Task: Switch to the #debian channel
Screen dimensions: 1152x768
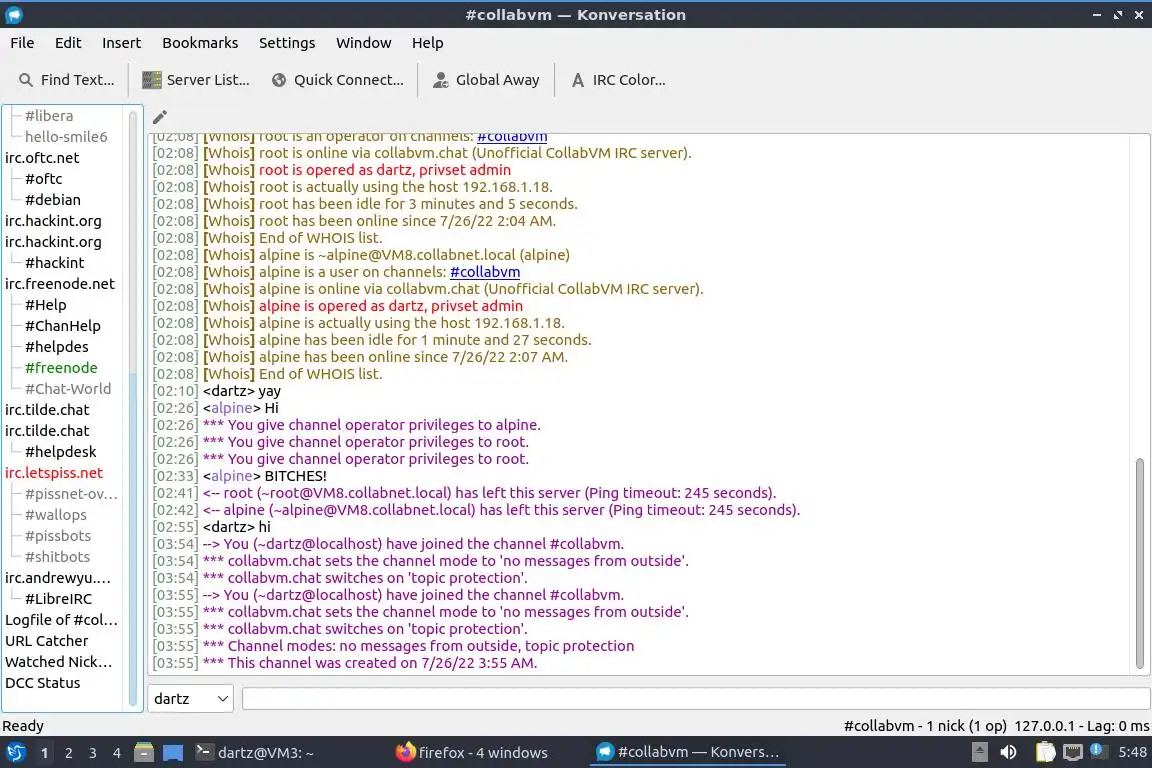Action: [52, 200]
